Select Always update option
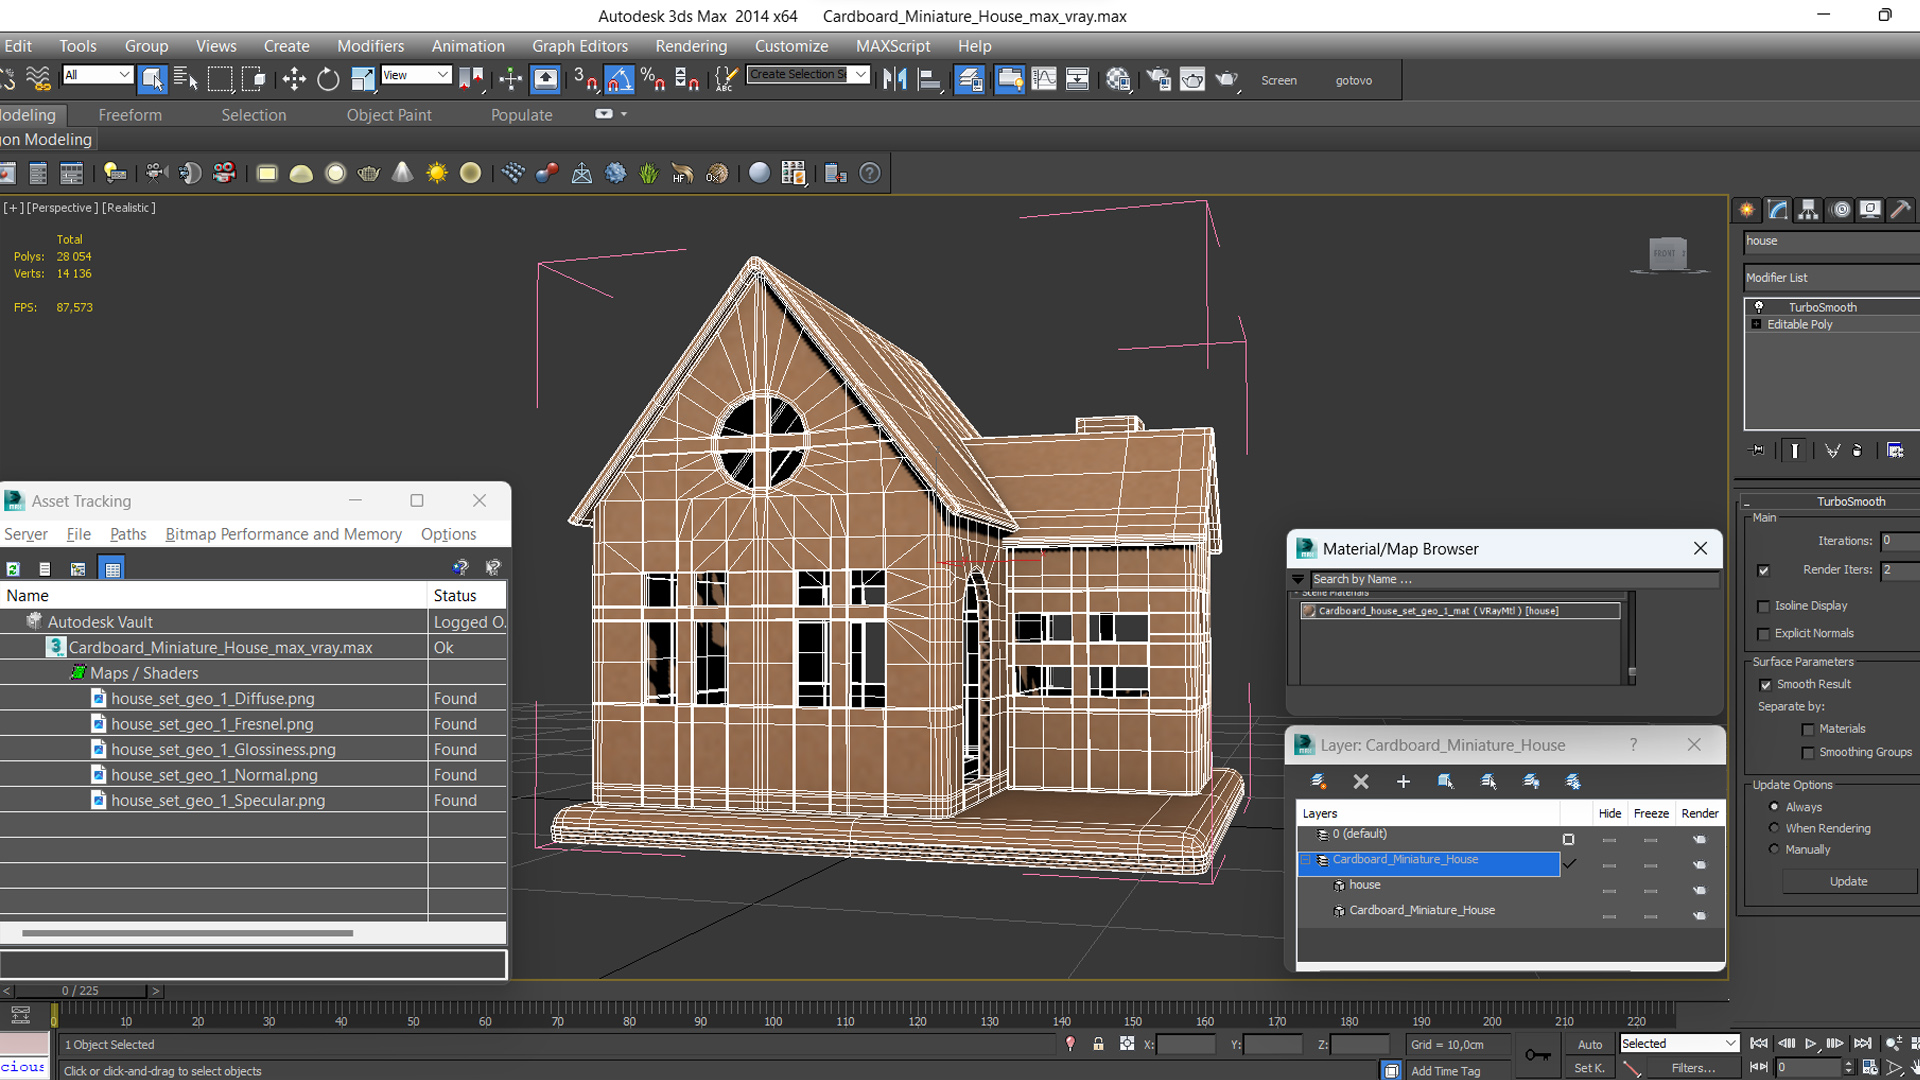The width and height of the screenshot is (1920, 1080). click(x=1774, y=807)
